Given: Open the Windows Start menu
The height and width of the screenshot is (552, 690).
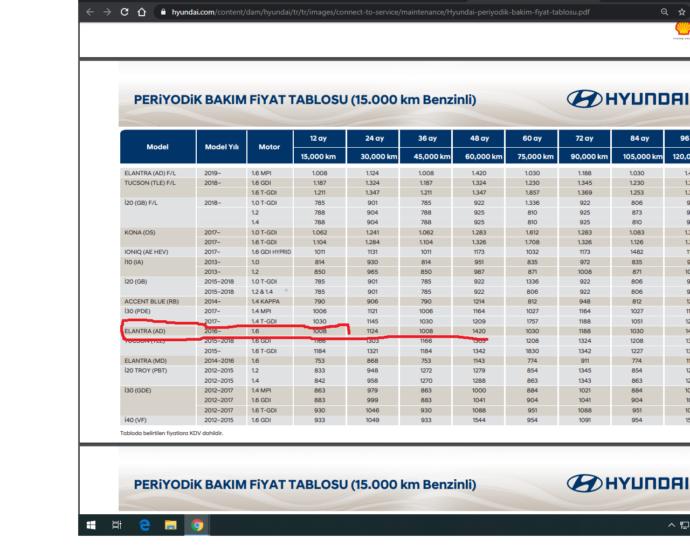Looking at the screenshot, I should click(x=91, y=525).
